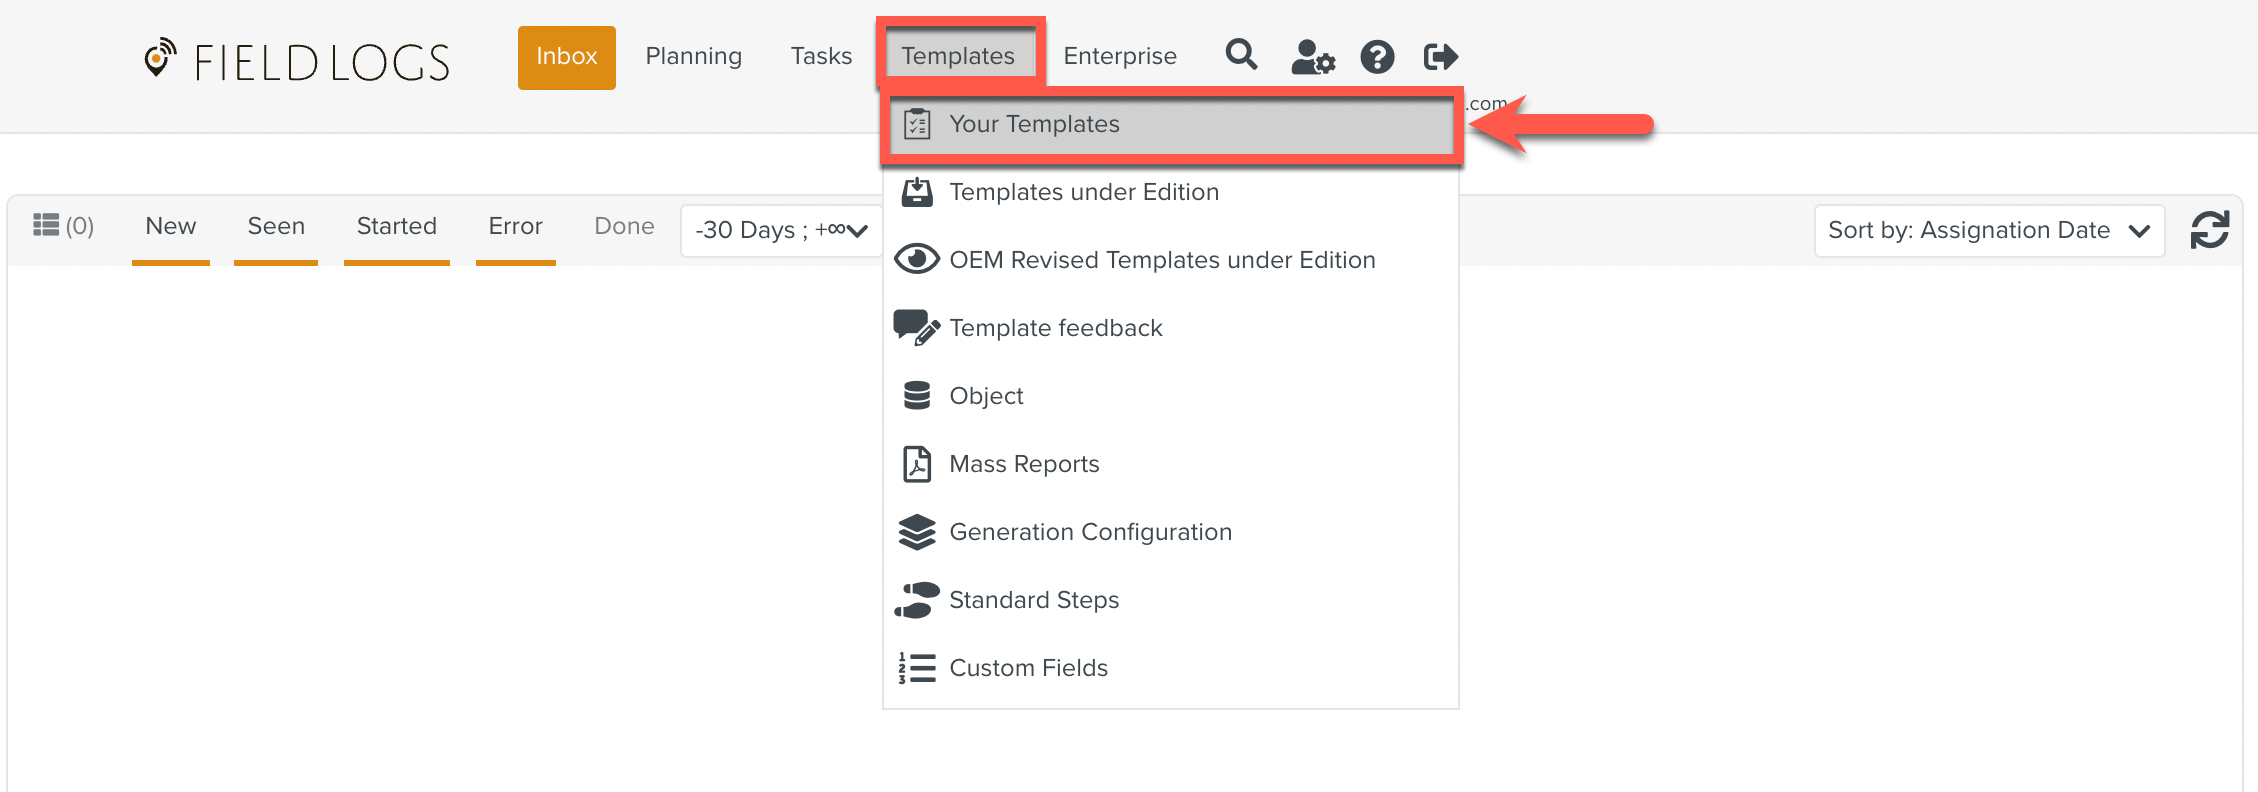
Task: Go to the Planning page
Action: (x=693, y=56)
